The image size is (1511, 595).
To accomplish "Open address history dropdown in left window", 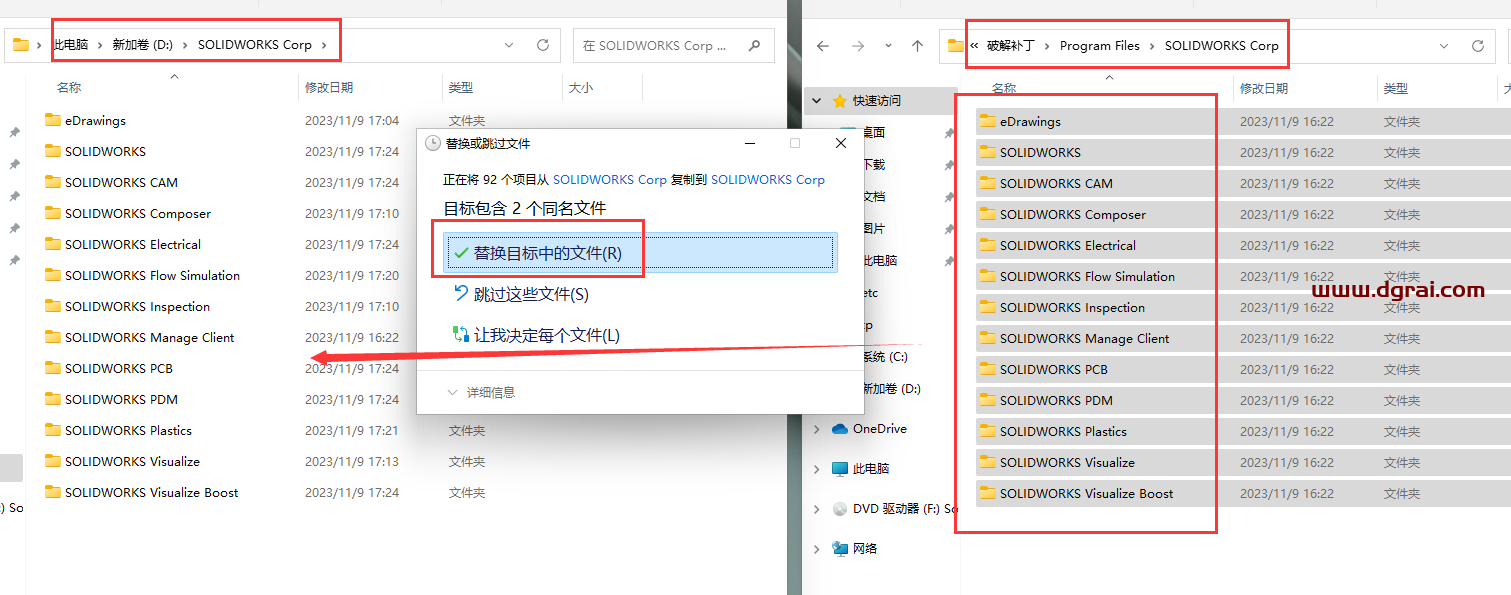I will pos(509,45).
